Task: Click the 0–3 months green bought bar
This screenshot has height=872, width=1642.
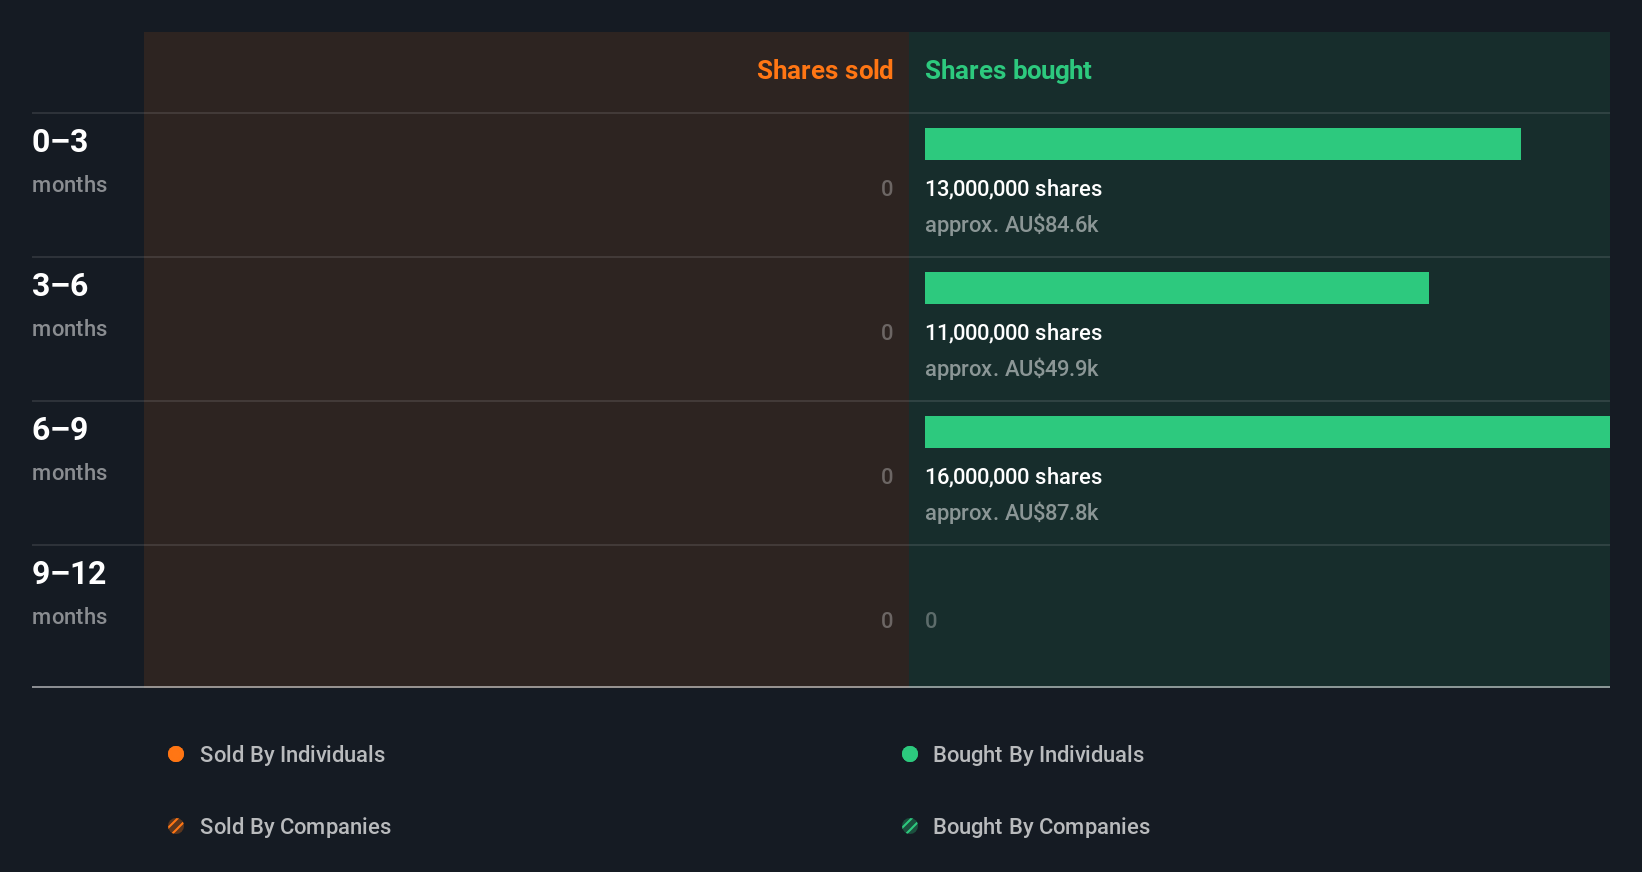Action: (1222, 144)
